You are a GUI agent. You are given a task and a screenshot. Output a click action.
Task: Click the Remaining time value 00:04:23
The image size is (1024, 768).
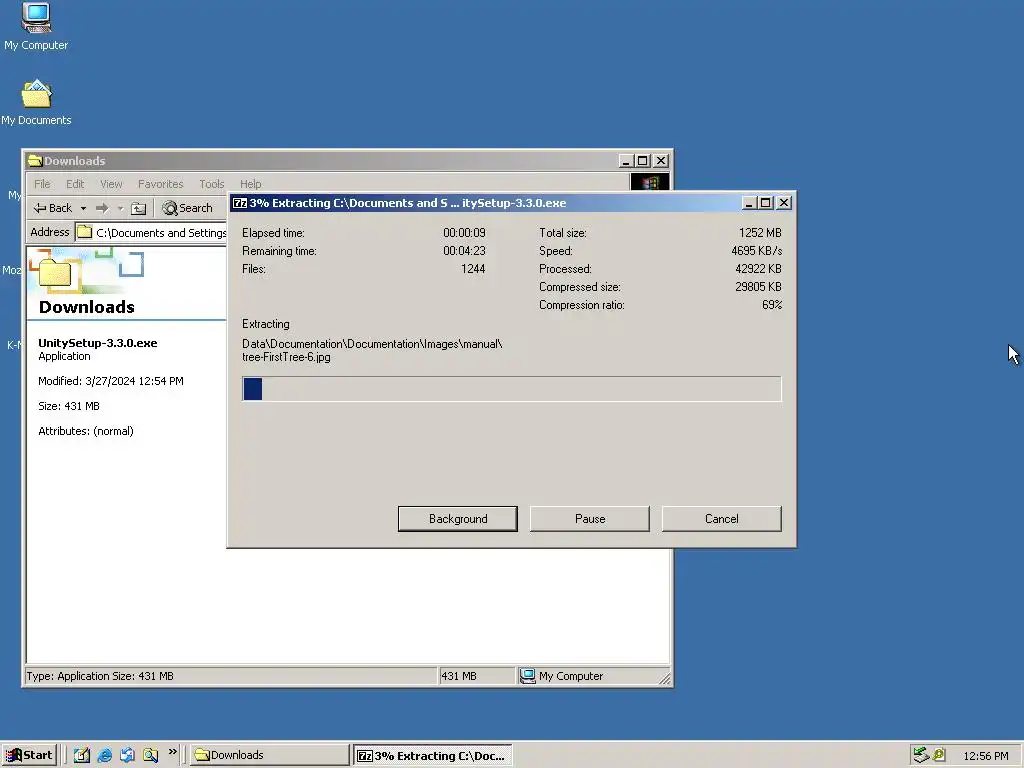pos(464,251)
